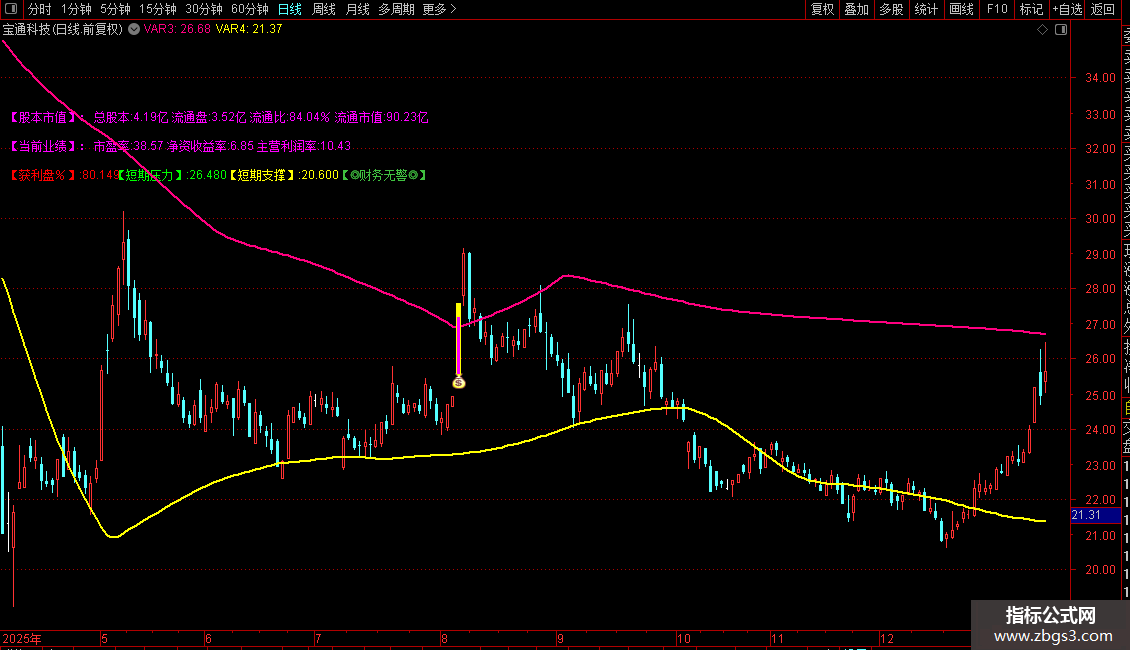Click the 复权 adjustment button
The width and height of the screenshot is (1130, 650).
pyautogui.click(x=822, y=9)
